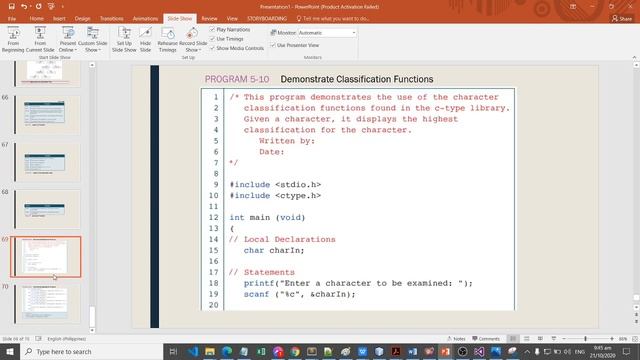The width and height of the screenshot is (640, 360).
Task: Open OBS Studio from taskbar
Action: coord(462,351)
